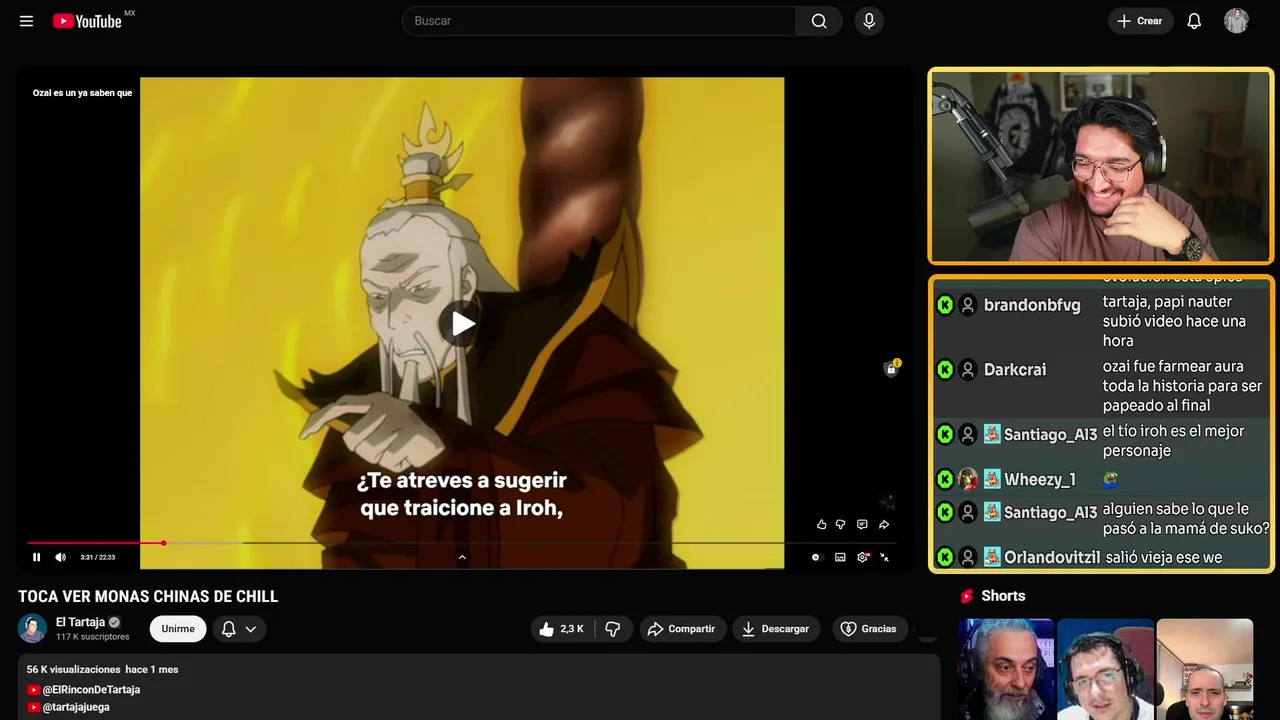This screenshot has height=720, width=1280.
Task: Click the 117 K suscriptores text
Action: click(x=93, y=637)
